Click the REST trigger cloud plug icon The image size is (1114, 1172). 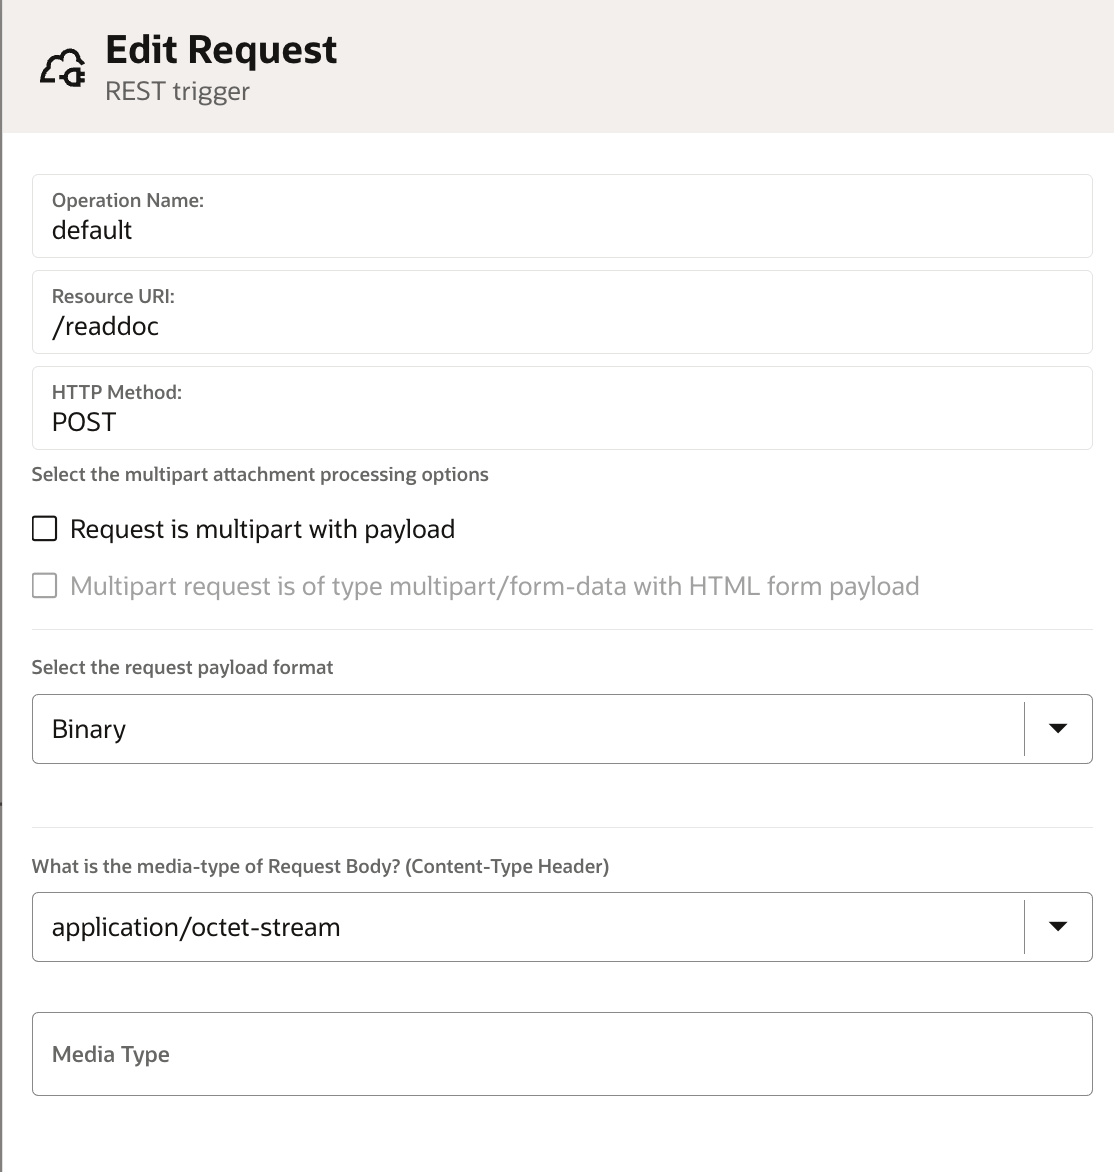63,69
